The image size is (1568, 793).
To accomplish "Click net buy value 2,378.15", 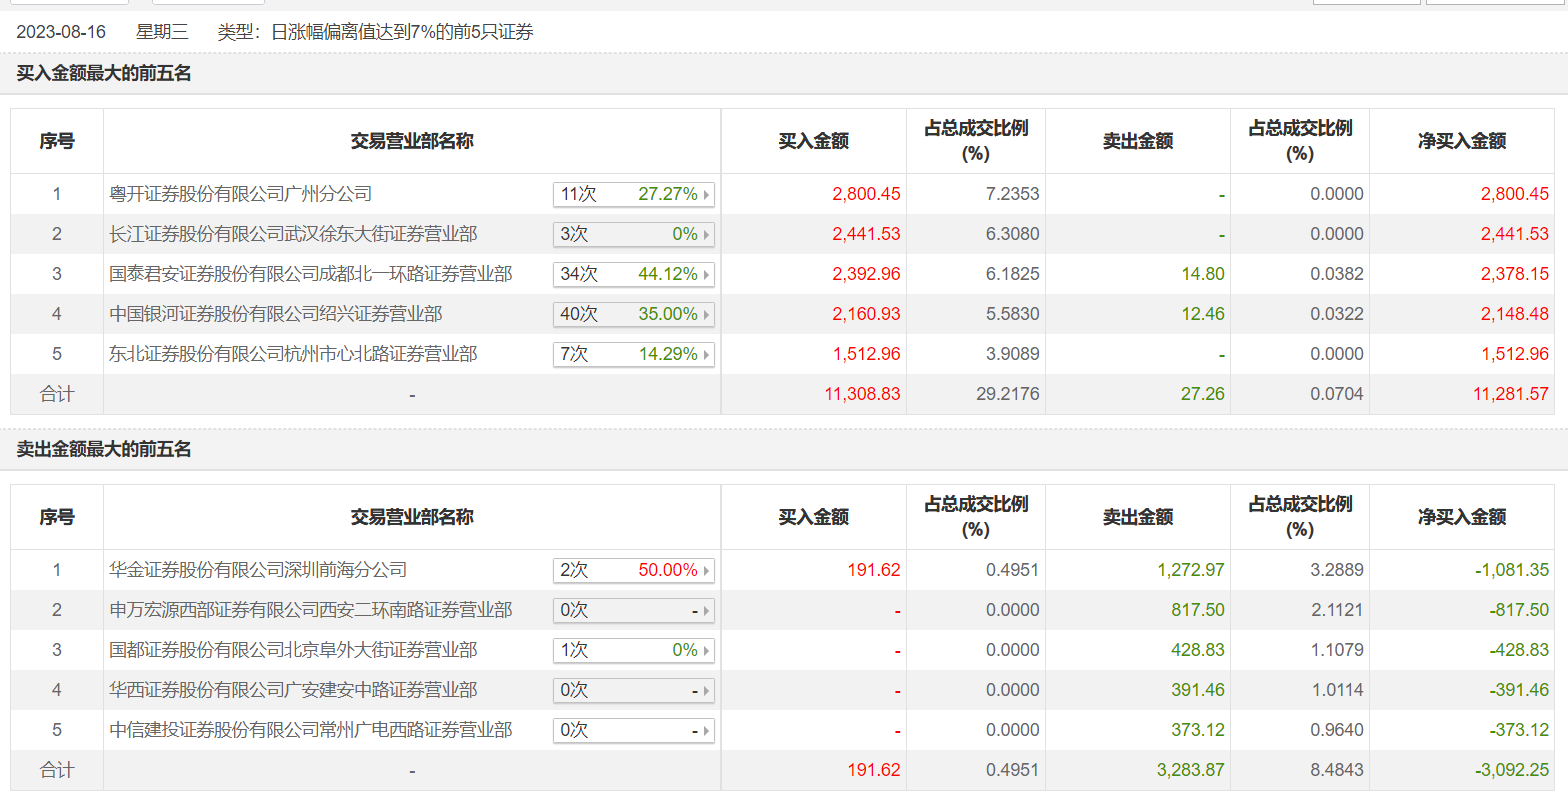I will (1515, 274).
